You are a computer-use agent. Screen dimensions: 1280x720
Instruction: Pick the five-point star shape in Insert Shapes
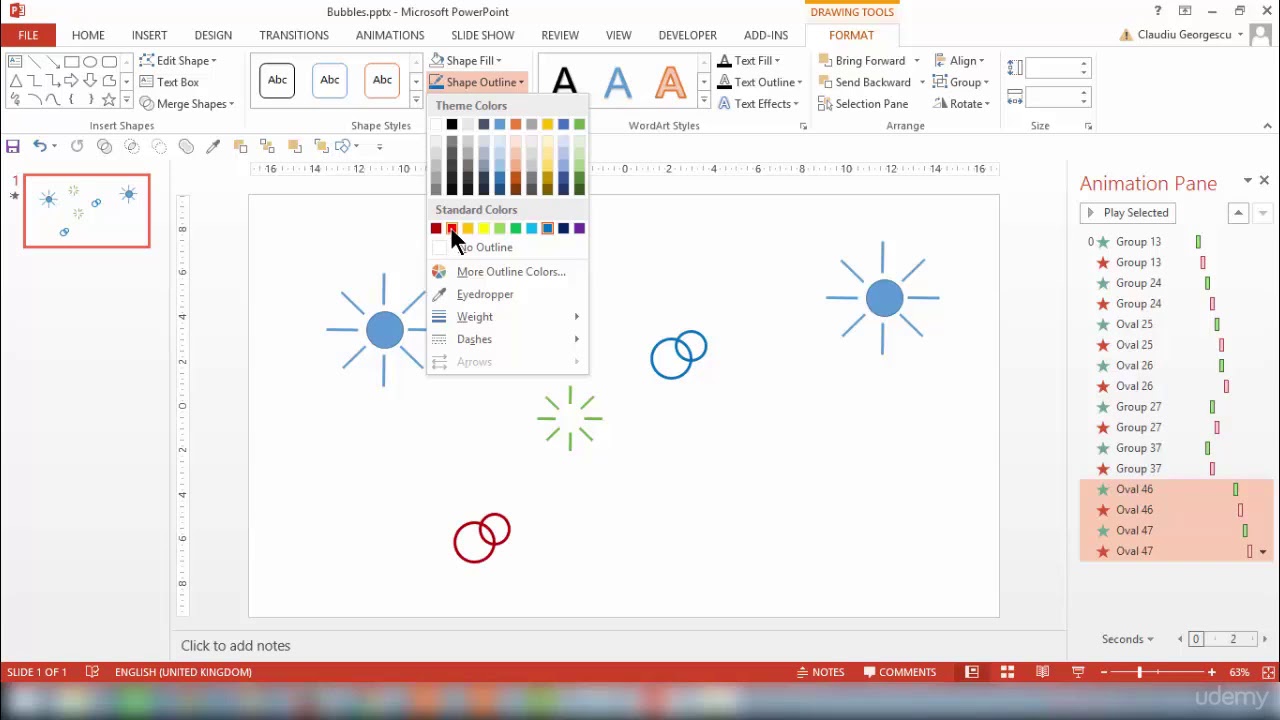[108, 100]
